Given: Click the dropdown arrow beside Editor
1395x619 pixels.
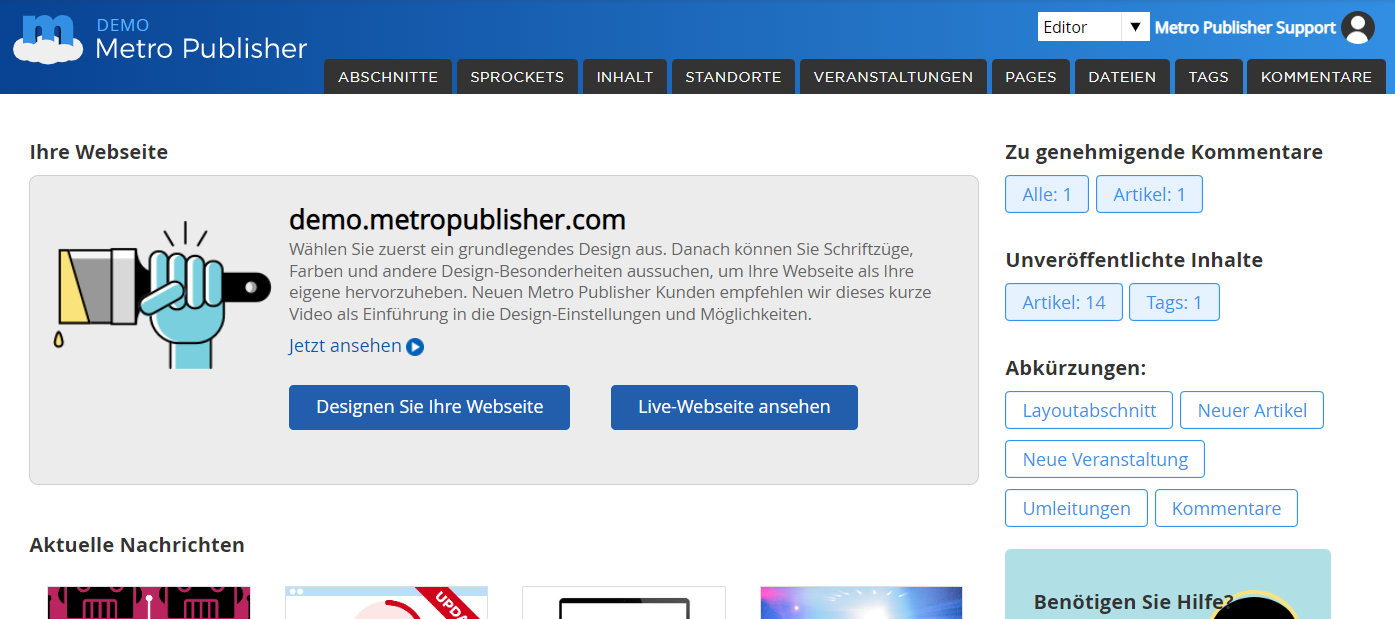Looking at the screenshot, I should coord(1135,27).
